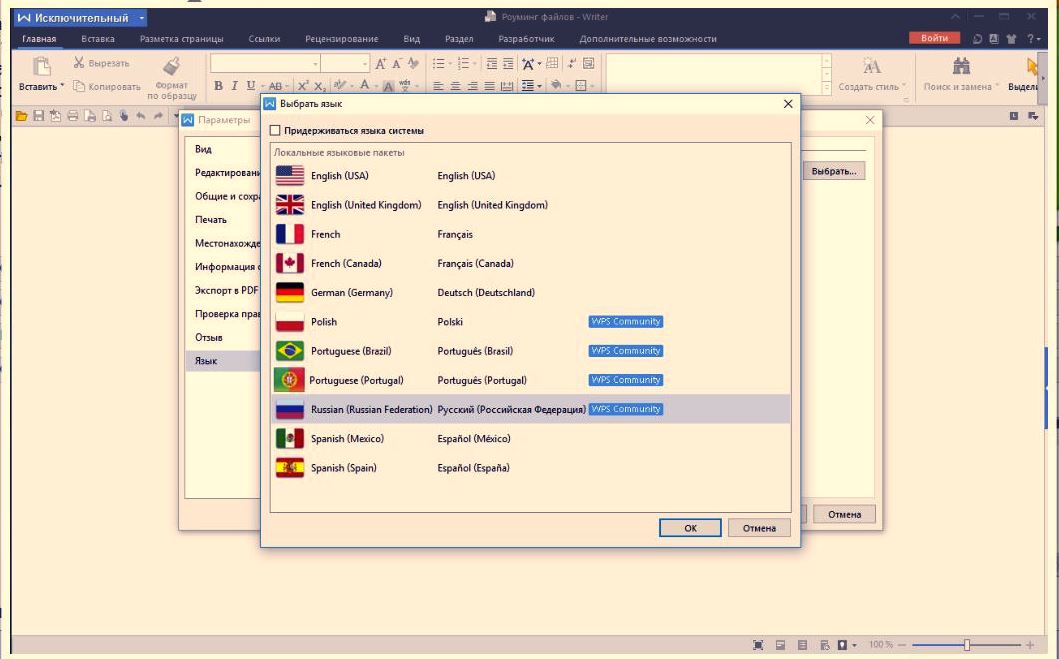Click Отмена button in Параметры window

pos(844,515)
